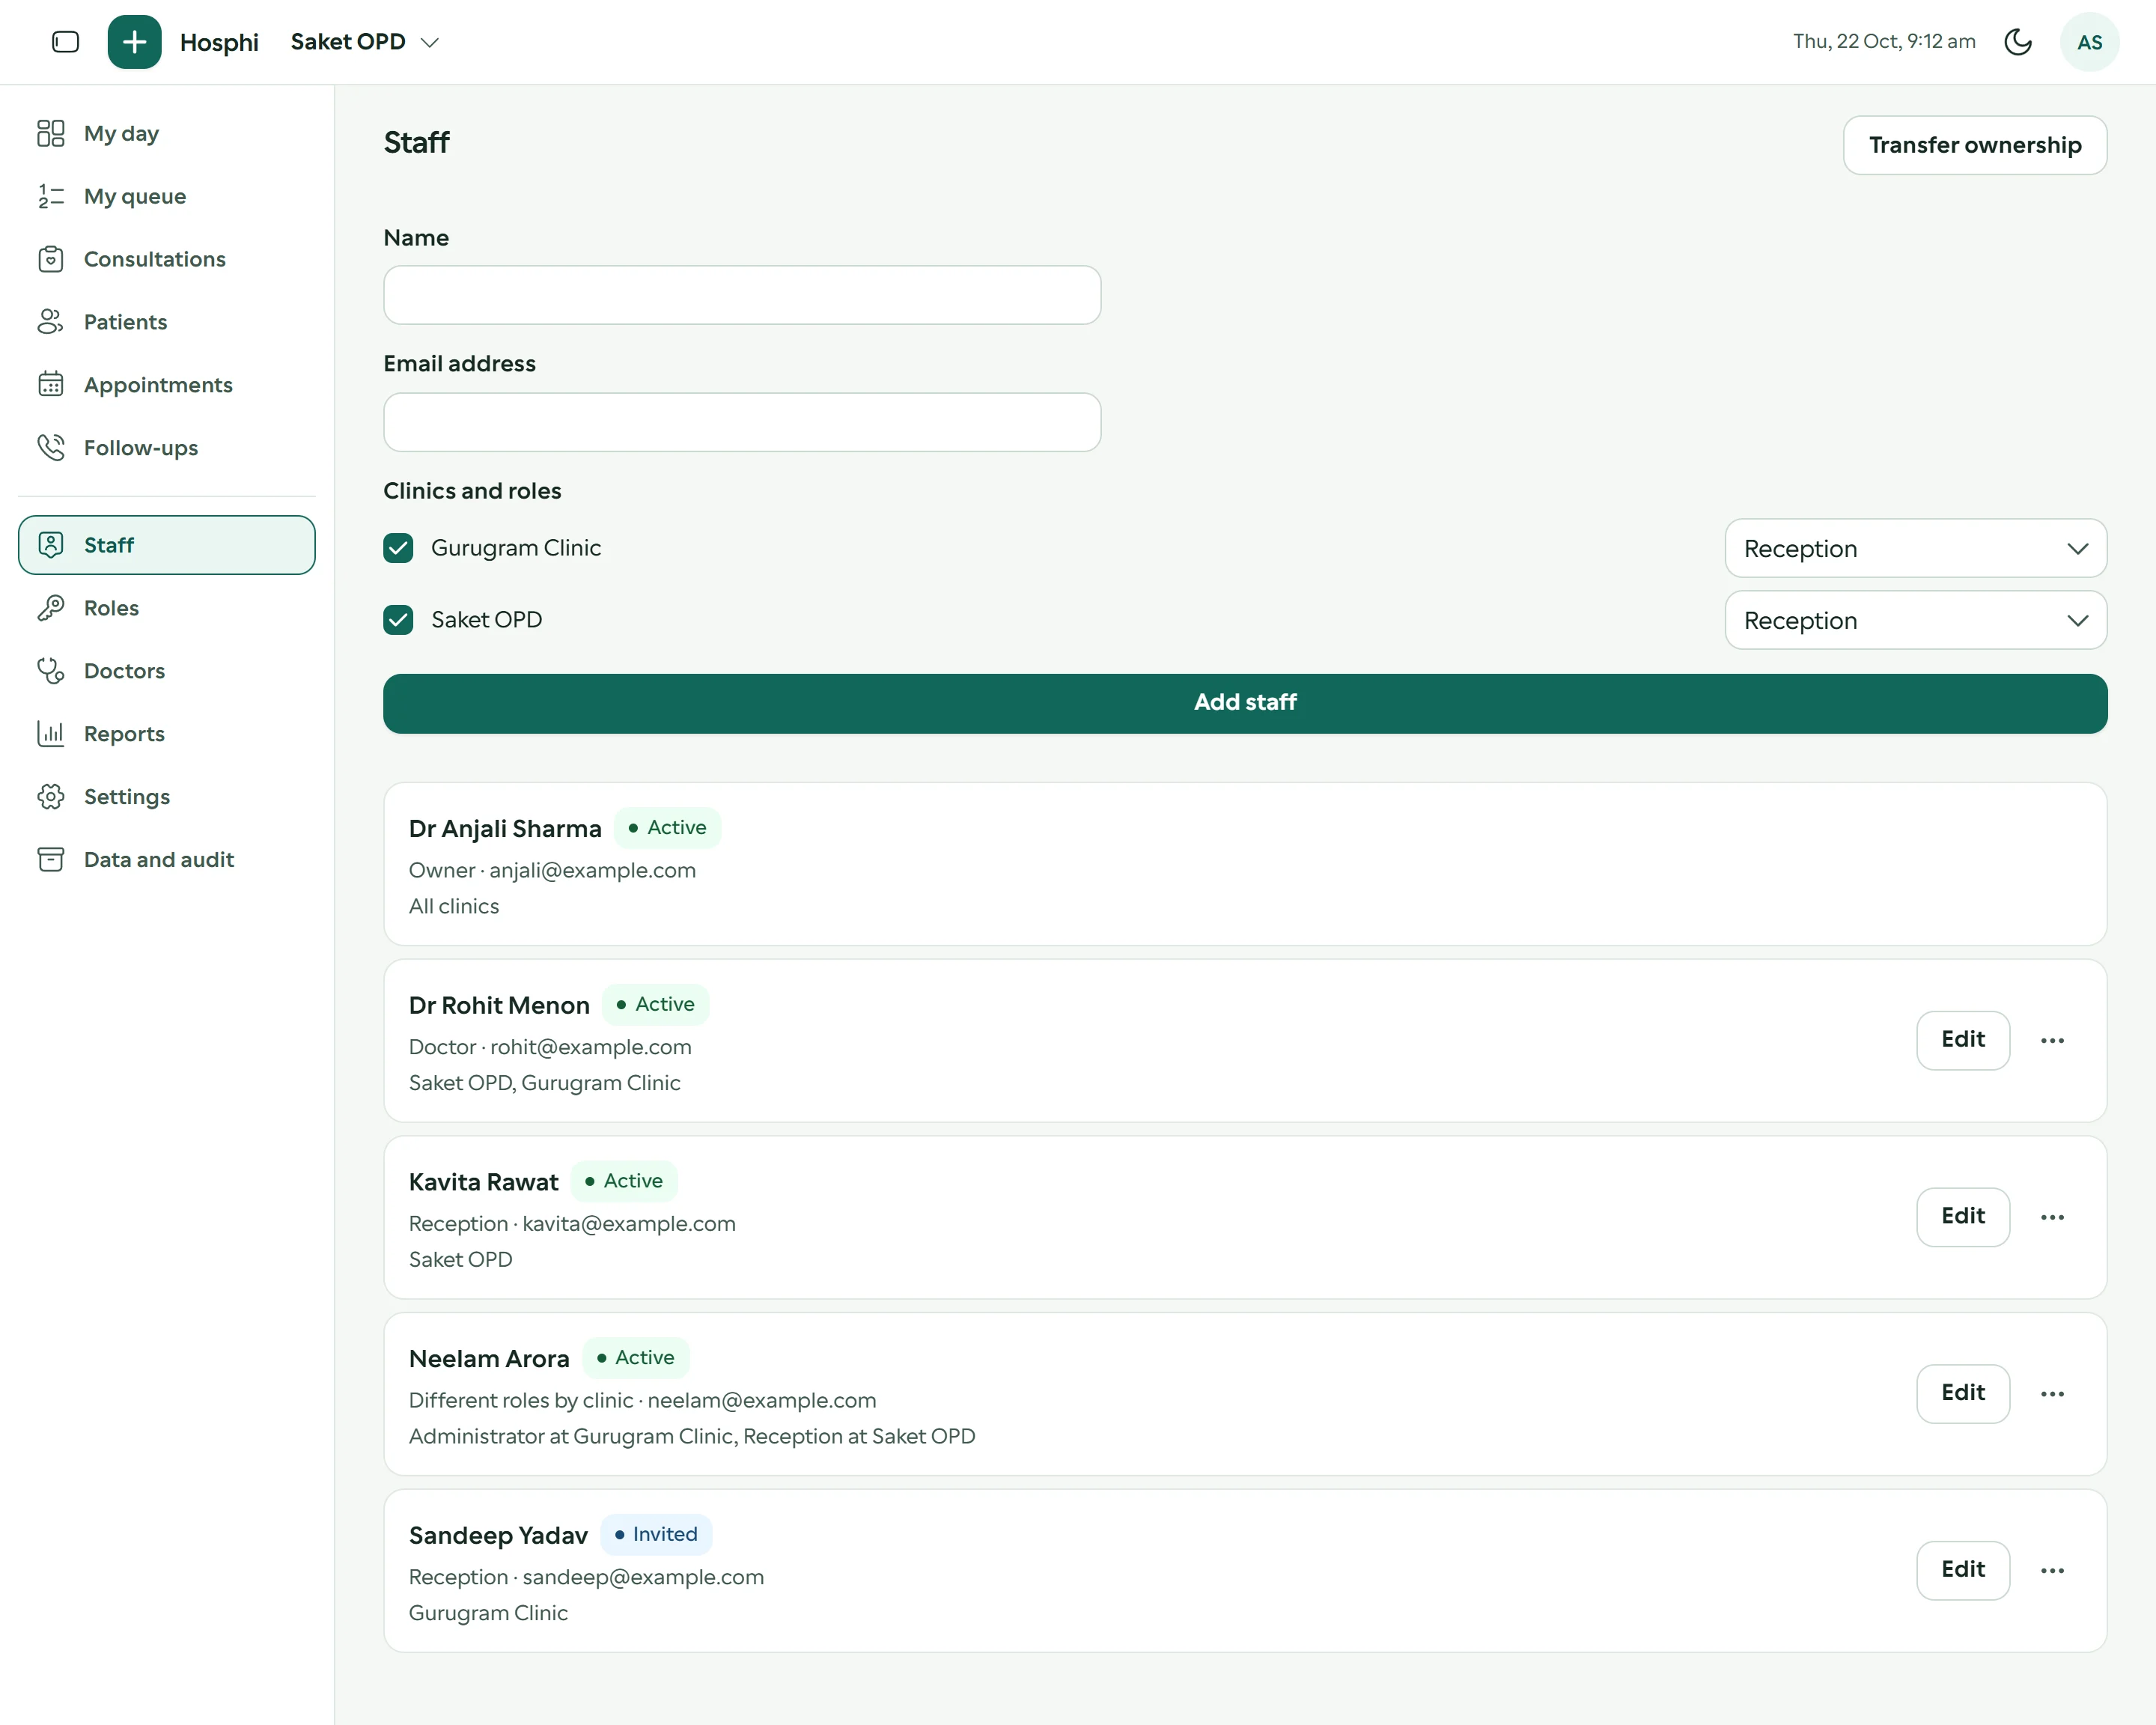Click the Add staff button
Viewport: 2156px width, 1725px height.
(x=1245, y=703)
